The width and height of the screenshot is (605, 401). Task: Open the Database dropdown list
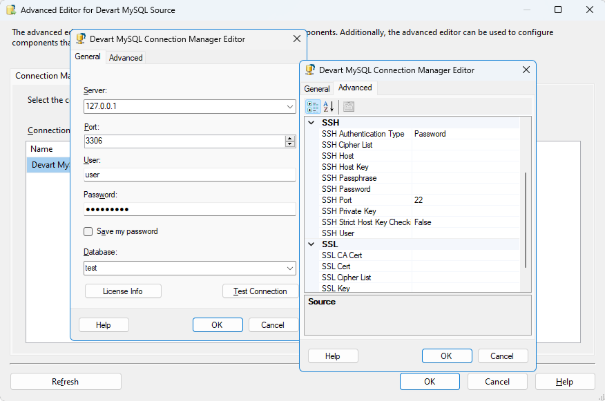[289, 268]
